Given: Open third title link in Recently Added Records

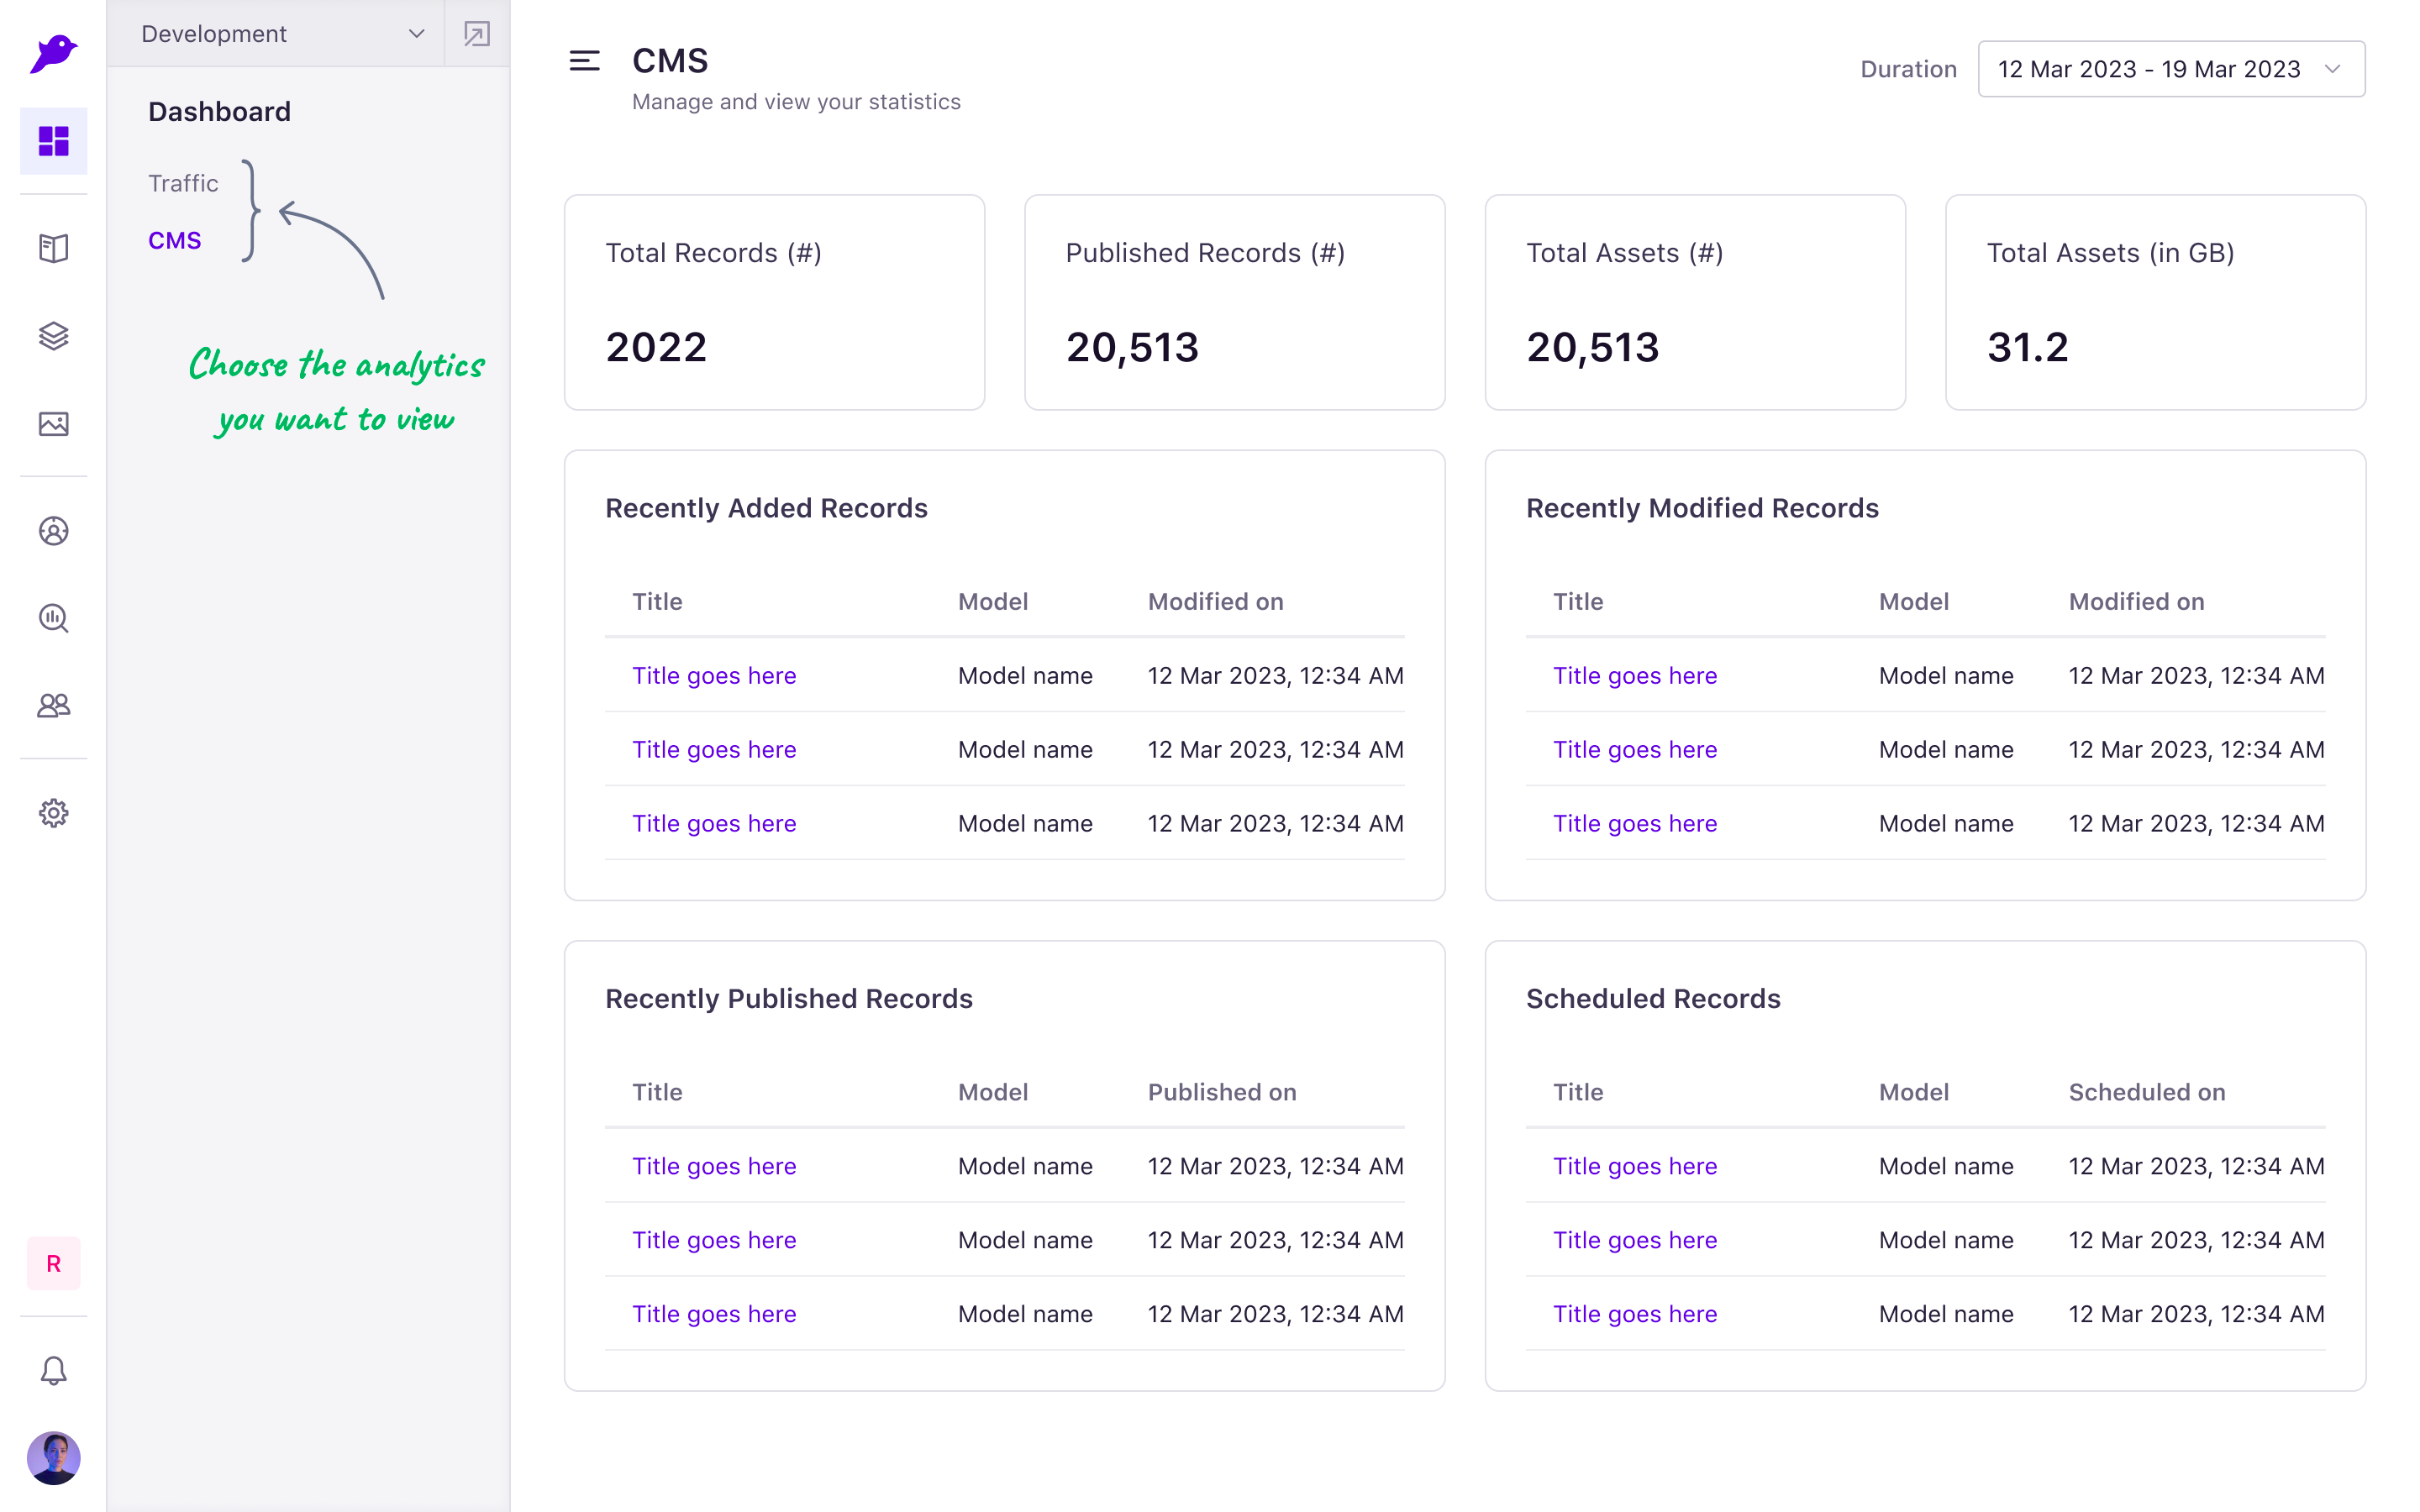Looking at the screenshot, I should (714, 823).
